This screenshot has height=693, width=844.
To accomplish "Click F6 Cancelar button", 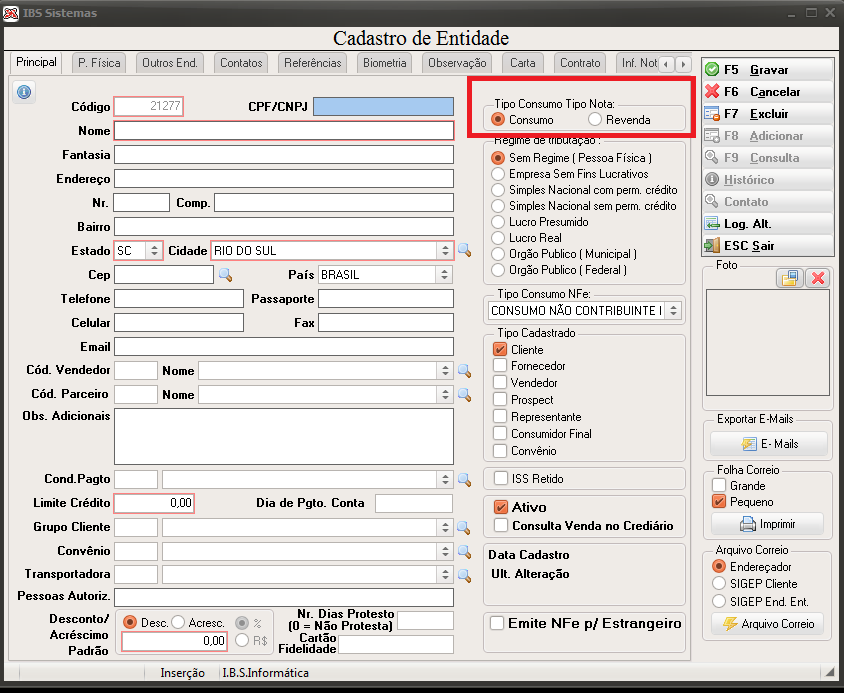I will [768, 92].
